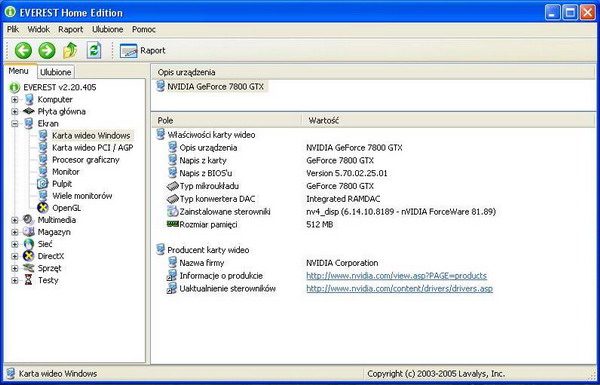Switch to the Menu tab
600x385 pixels.
tap(18, 71)
